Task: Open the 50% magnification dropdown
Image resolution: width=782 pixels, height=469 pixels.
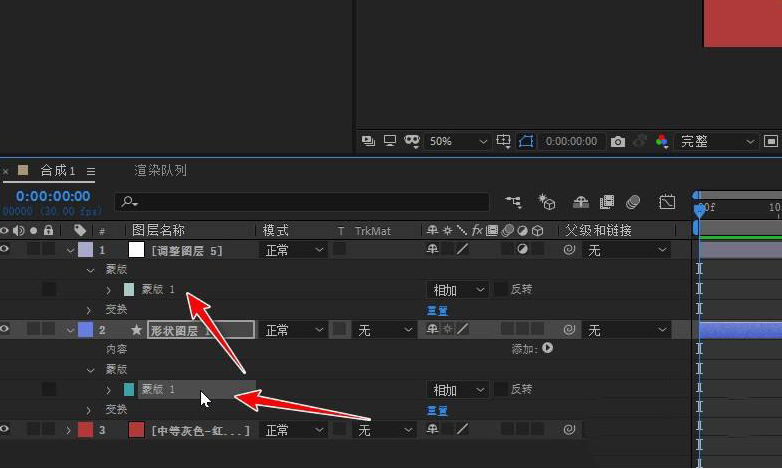Action: point(457,141)
